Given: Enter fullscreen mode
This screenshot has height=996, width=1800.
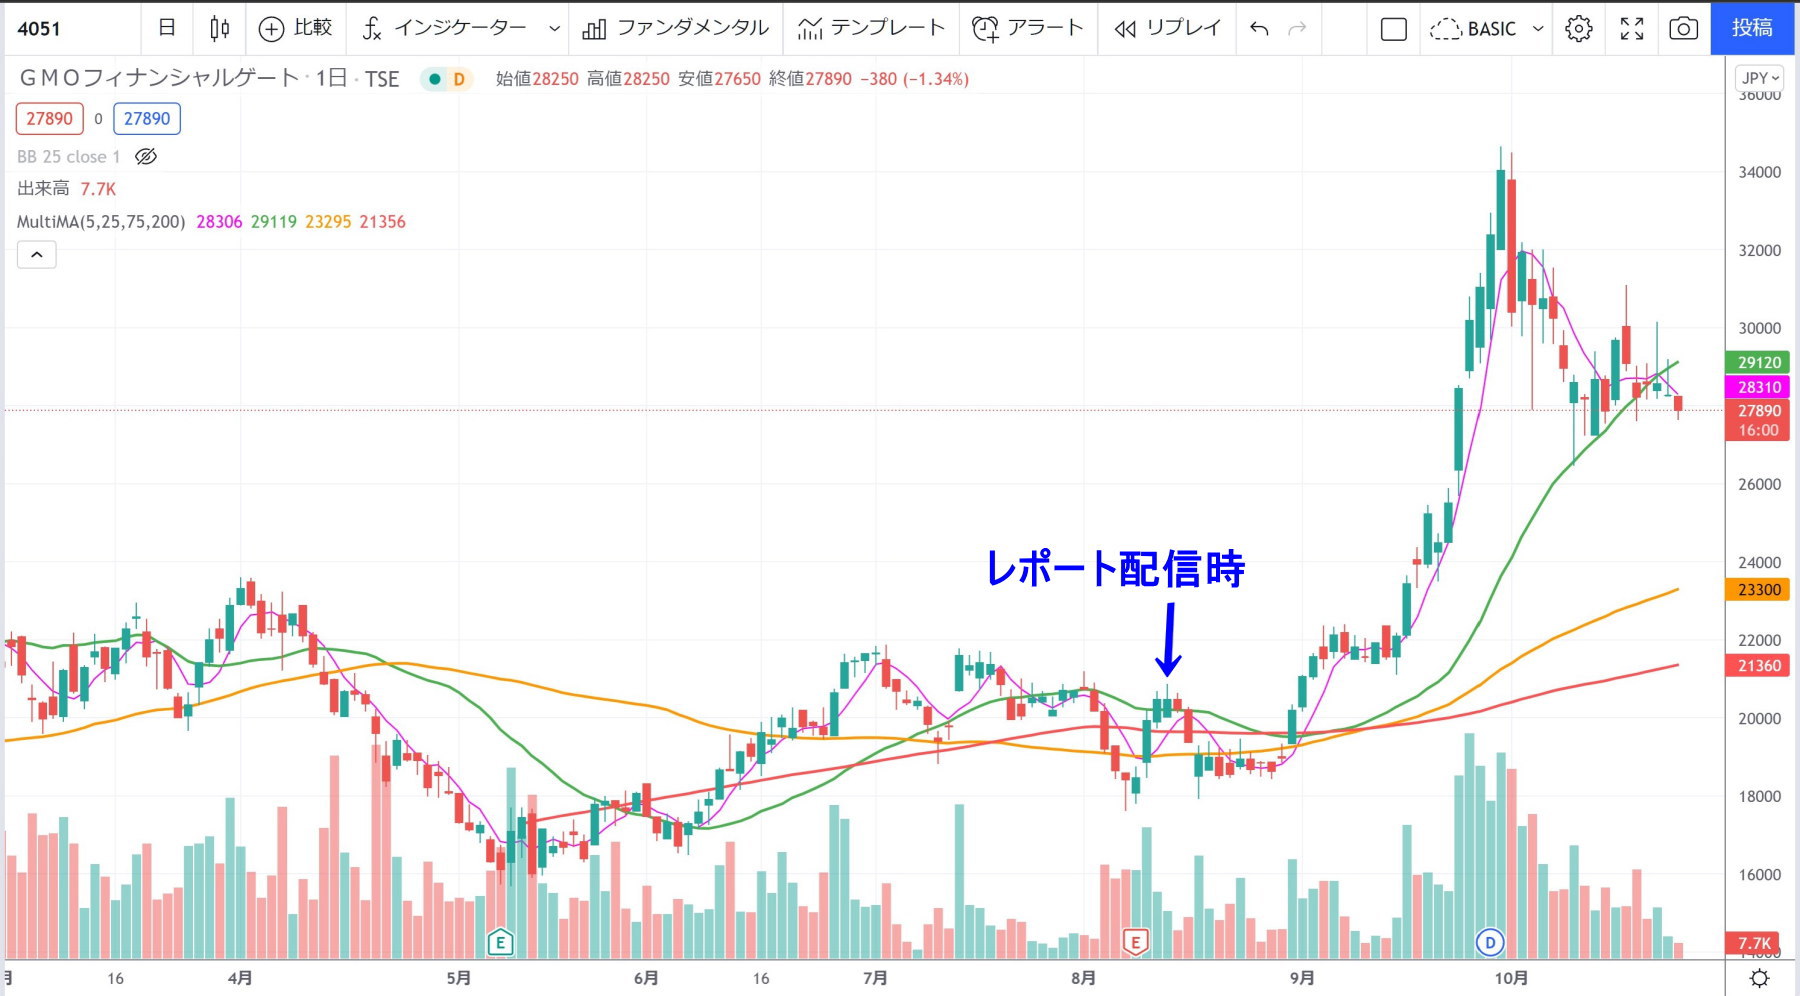Looking at the screenshot, I should pos(1632,29).
